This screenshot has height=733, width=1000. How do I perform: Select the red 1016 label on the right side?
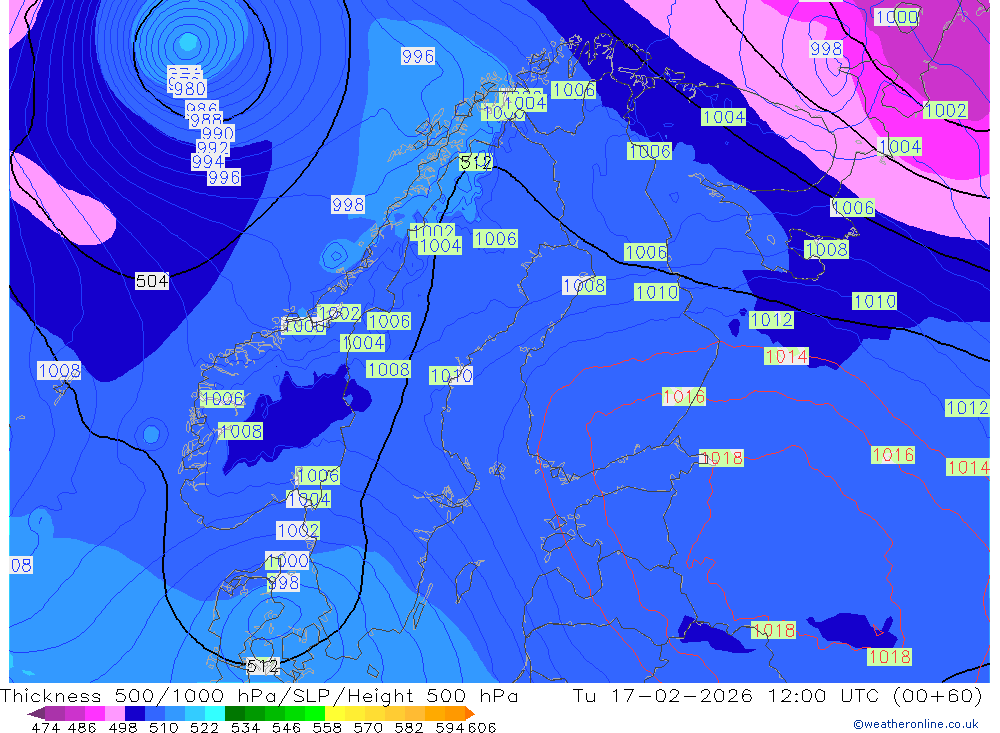pos(893,455)
